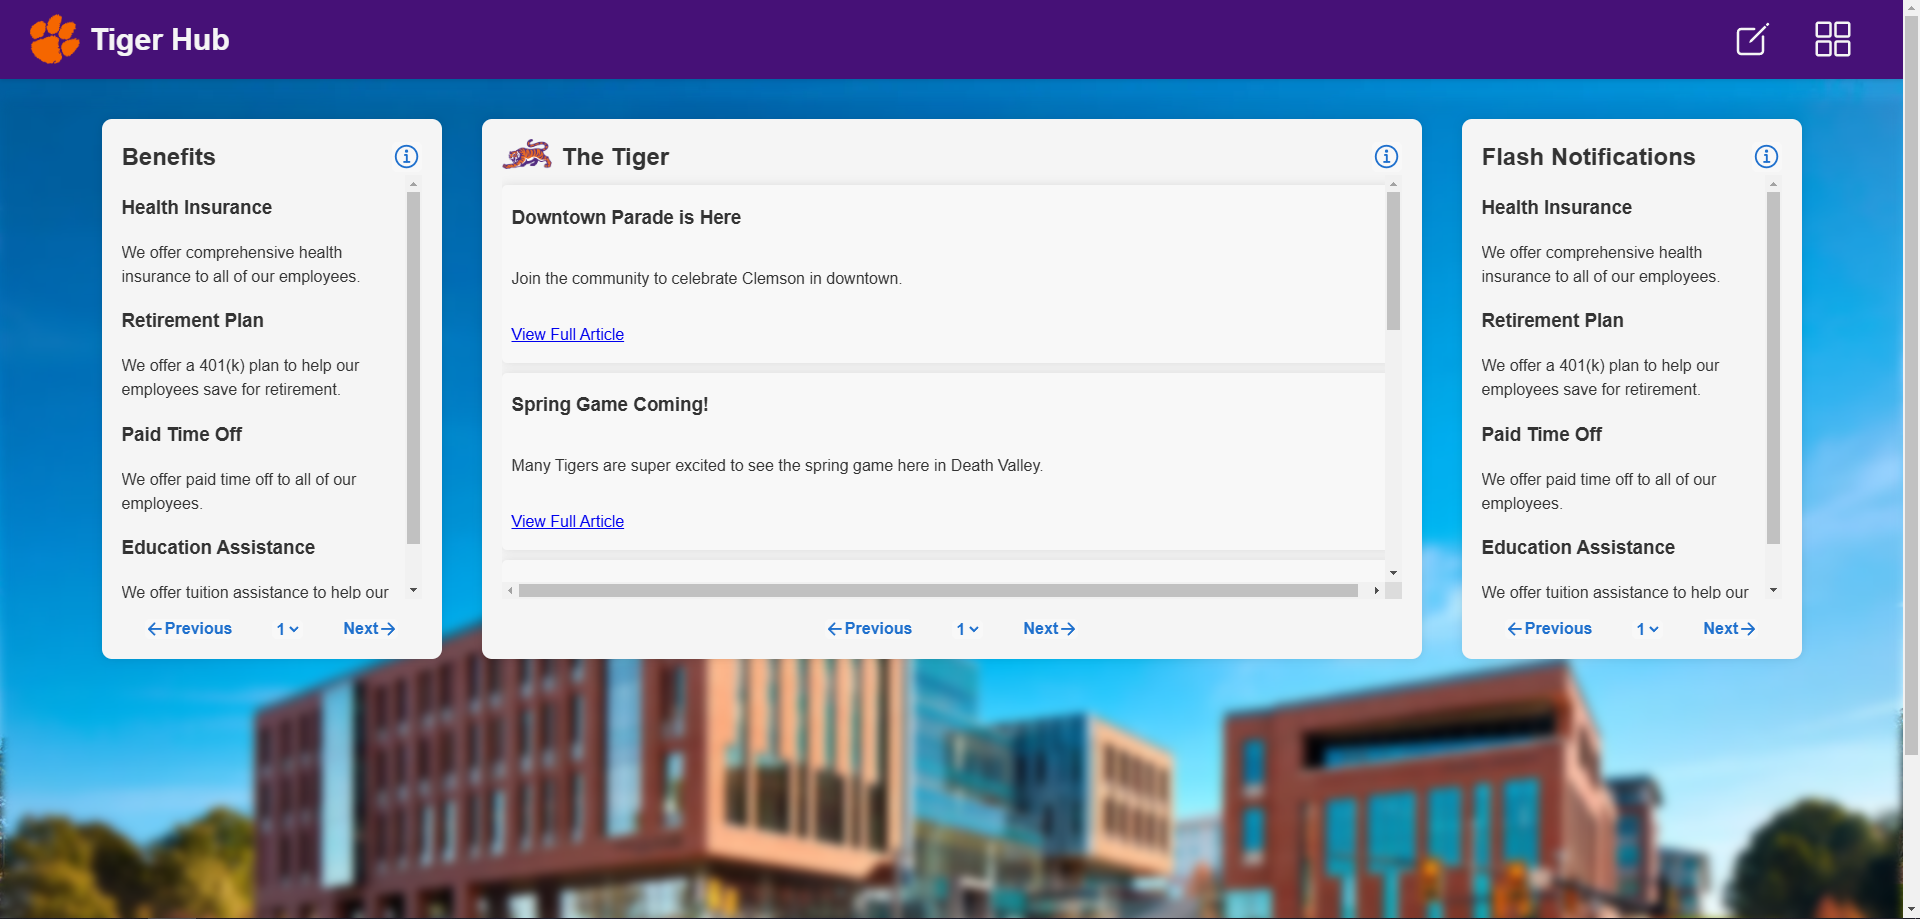Go to previous page in Benefits
The height and width of the screenshot is (919, 1920).
(190, 629)
